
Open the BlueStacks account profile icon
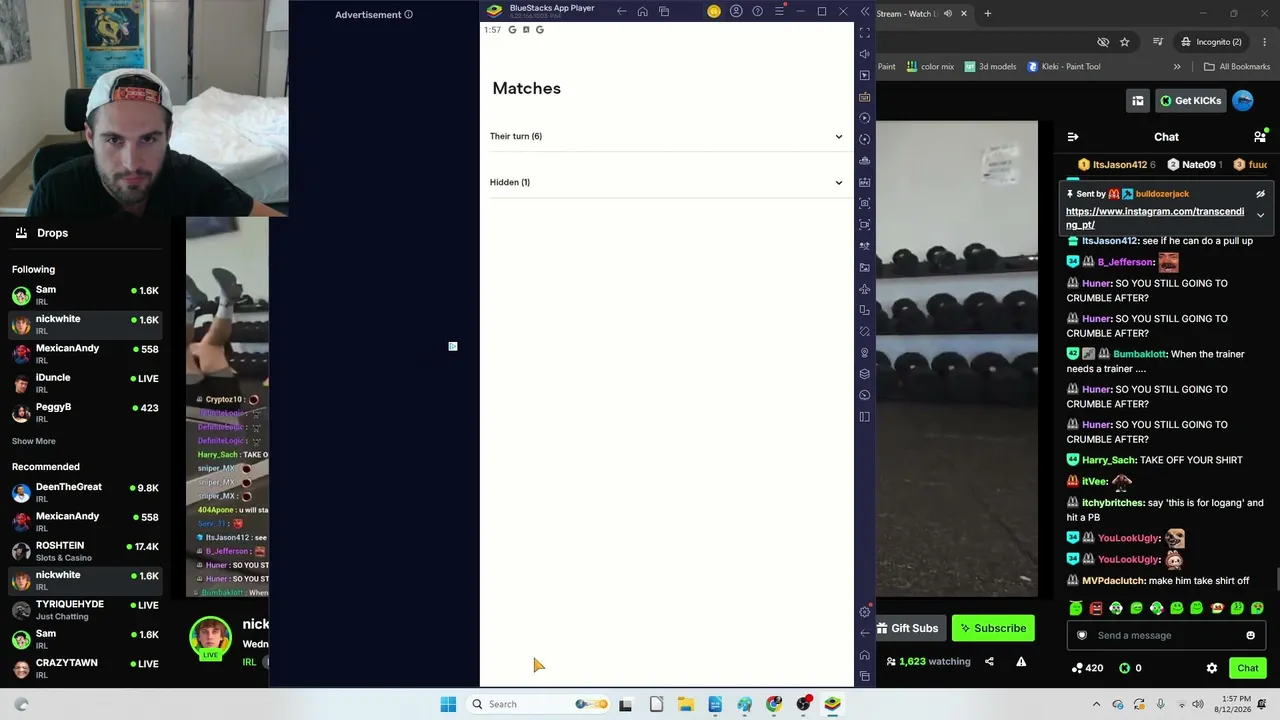(736, 12)
